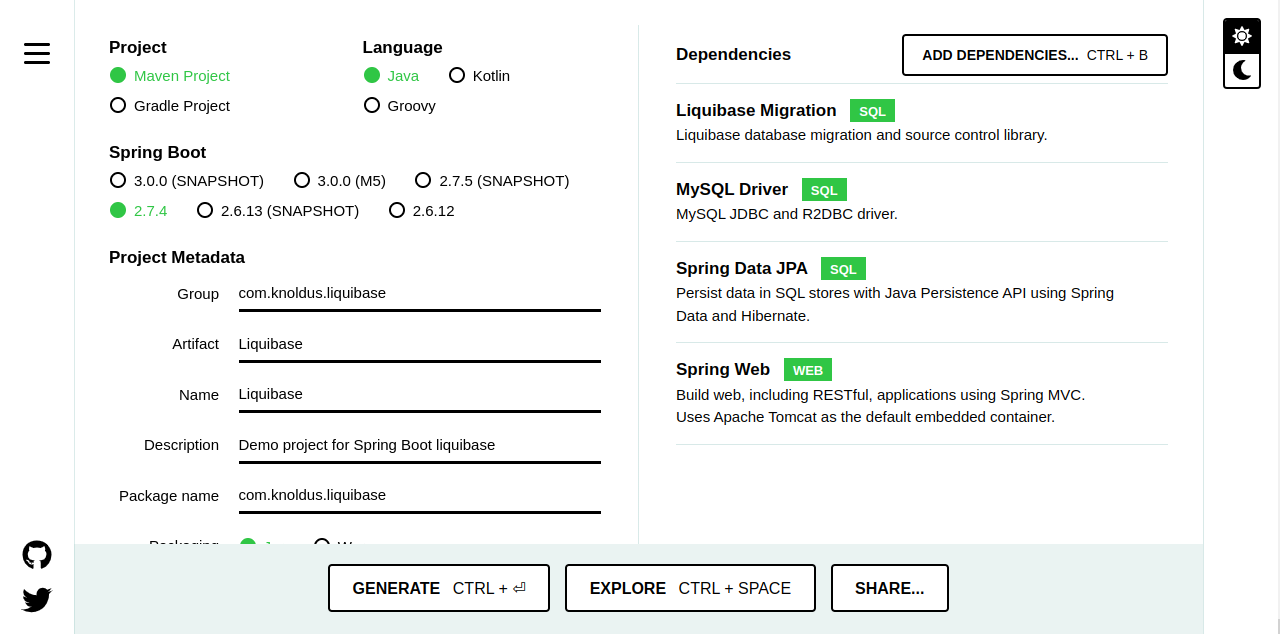Click the Add Dependencies button

pyautogui.click(x=1034, y=55)
